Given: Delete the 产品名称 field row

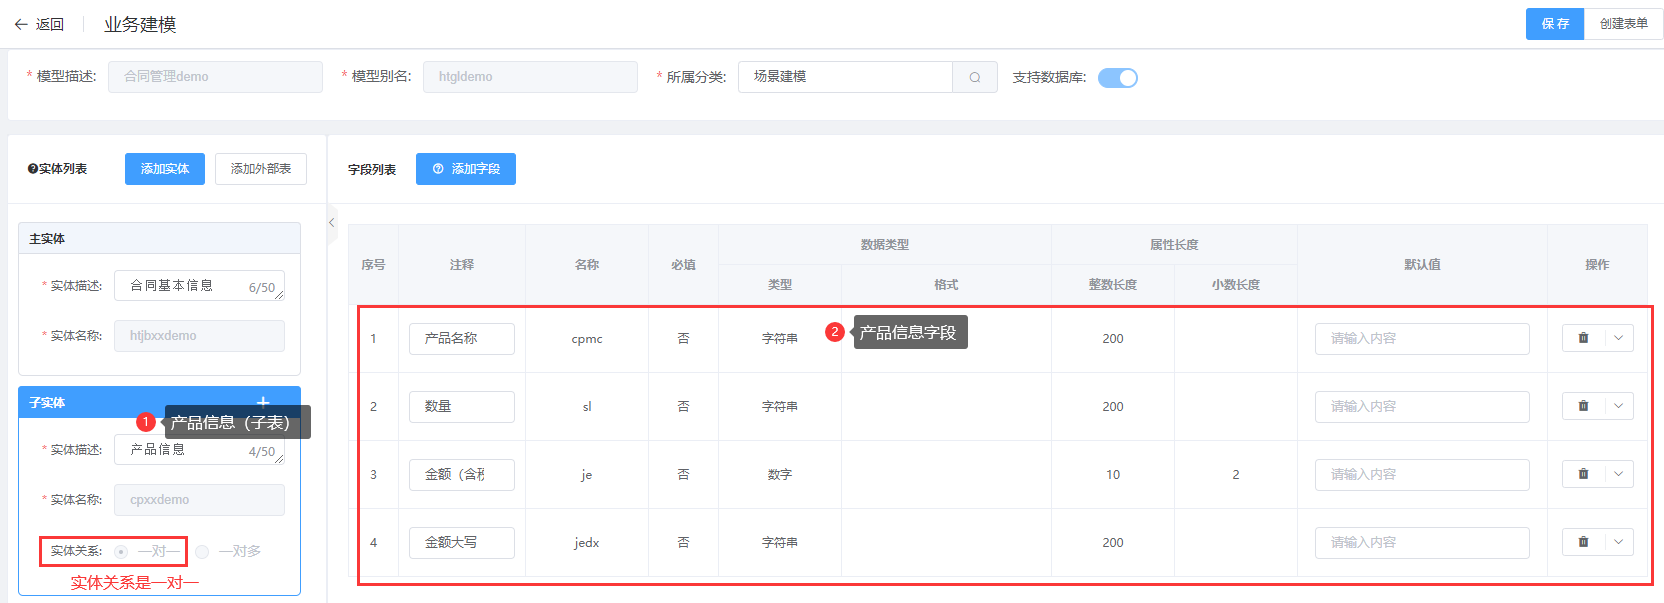Looking at the screenshot, I should click(x=1583, y=338).
